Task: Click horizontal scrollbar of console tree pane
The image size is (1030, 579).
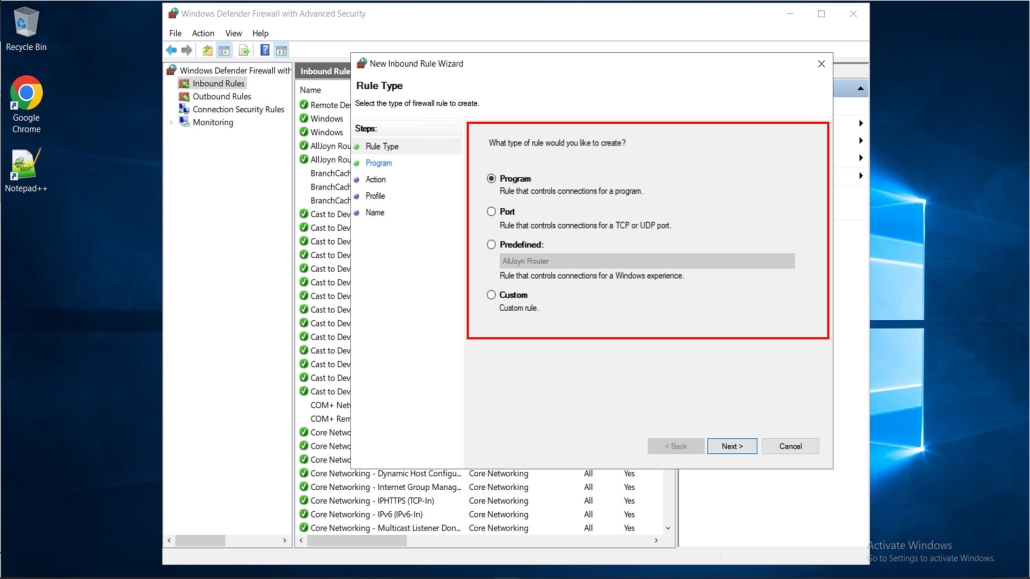Action: (x=200, y=540)
